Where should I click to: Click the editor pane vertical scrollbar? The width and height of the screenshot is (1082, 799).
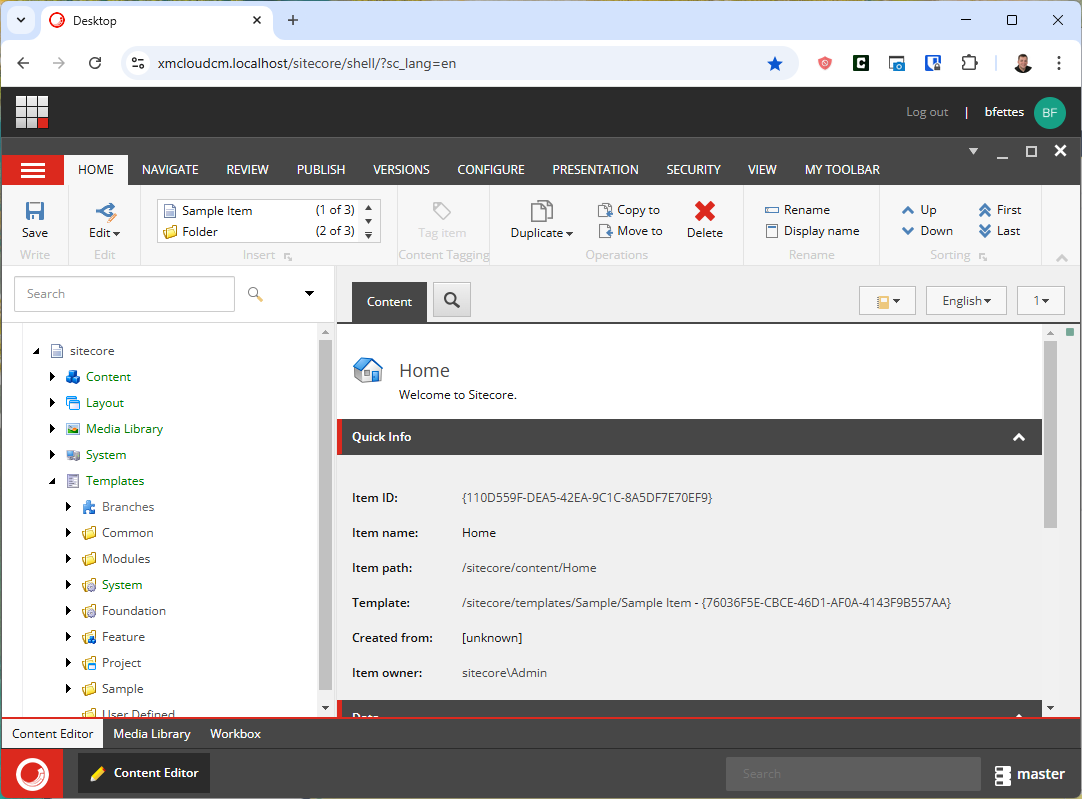pos(1050,435)
